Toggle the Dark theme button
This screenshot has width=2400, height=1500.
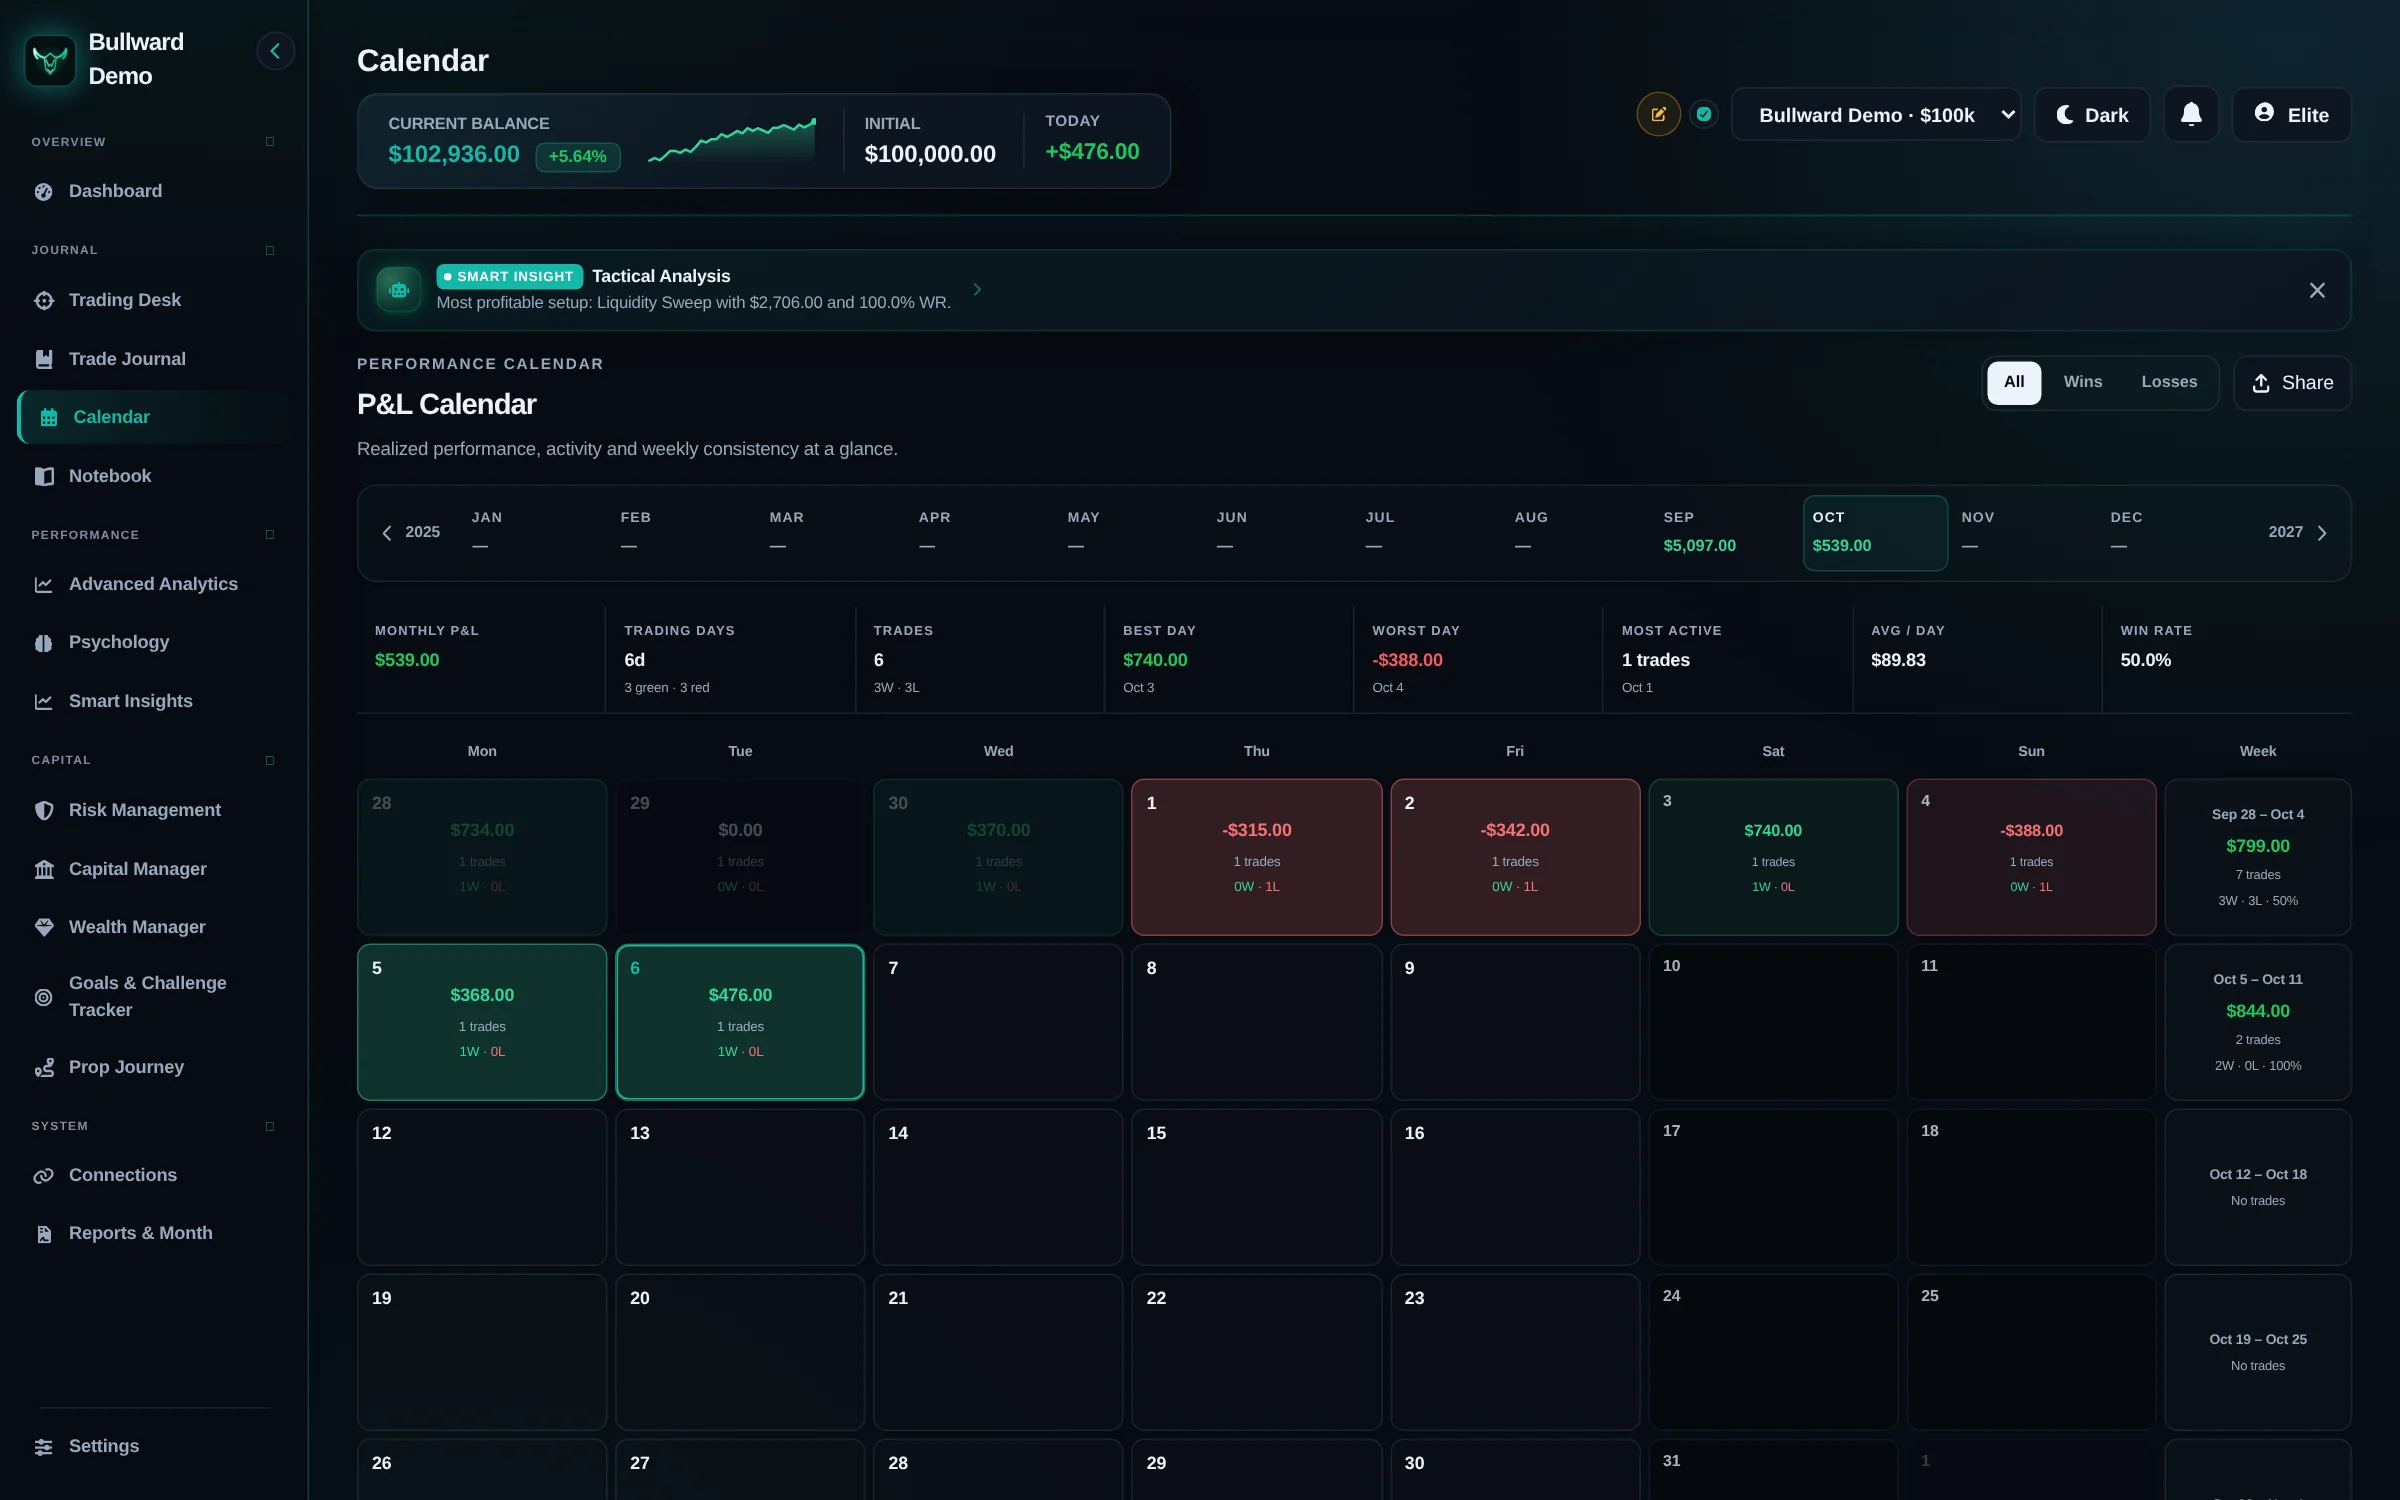point(2092,115)
